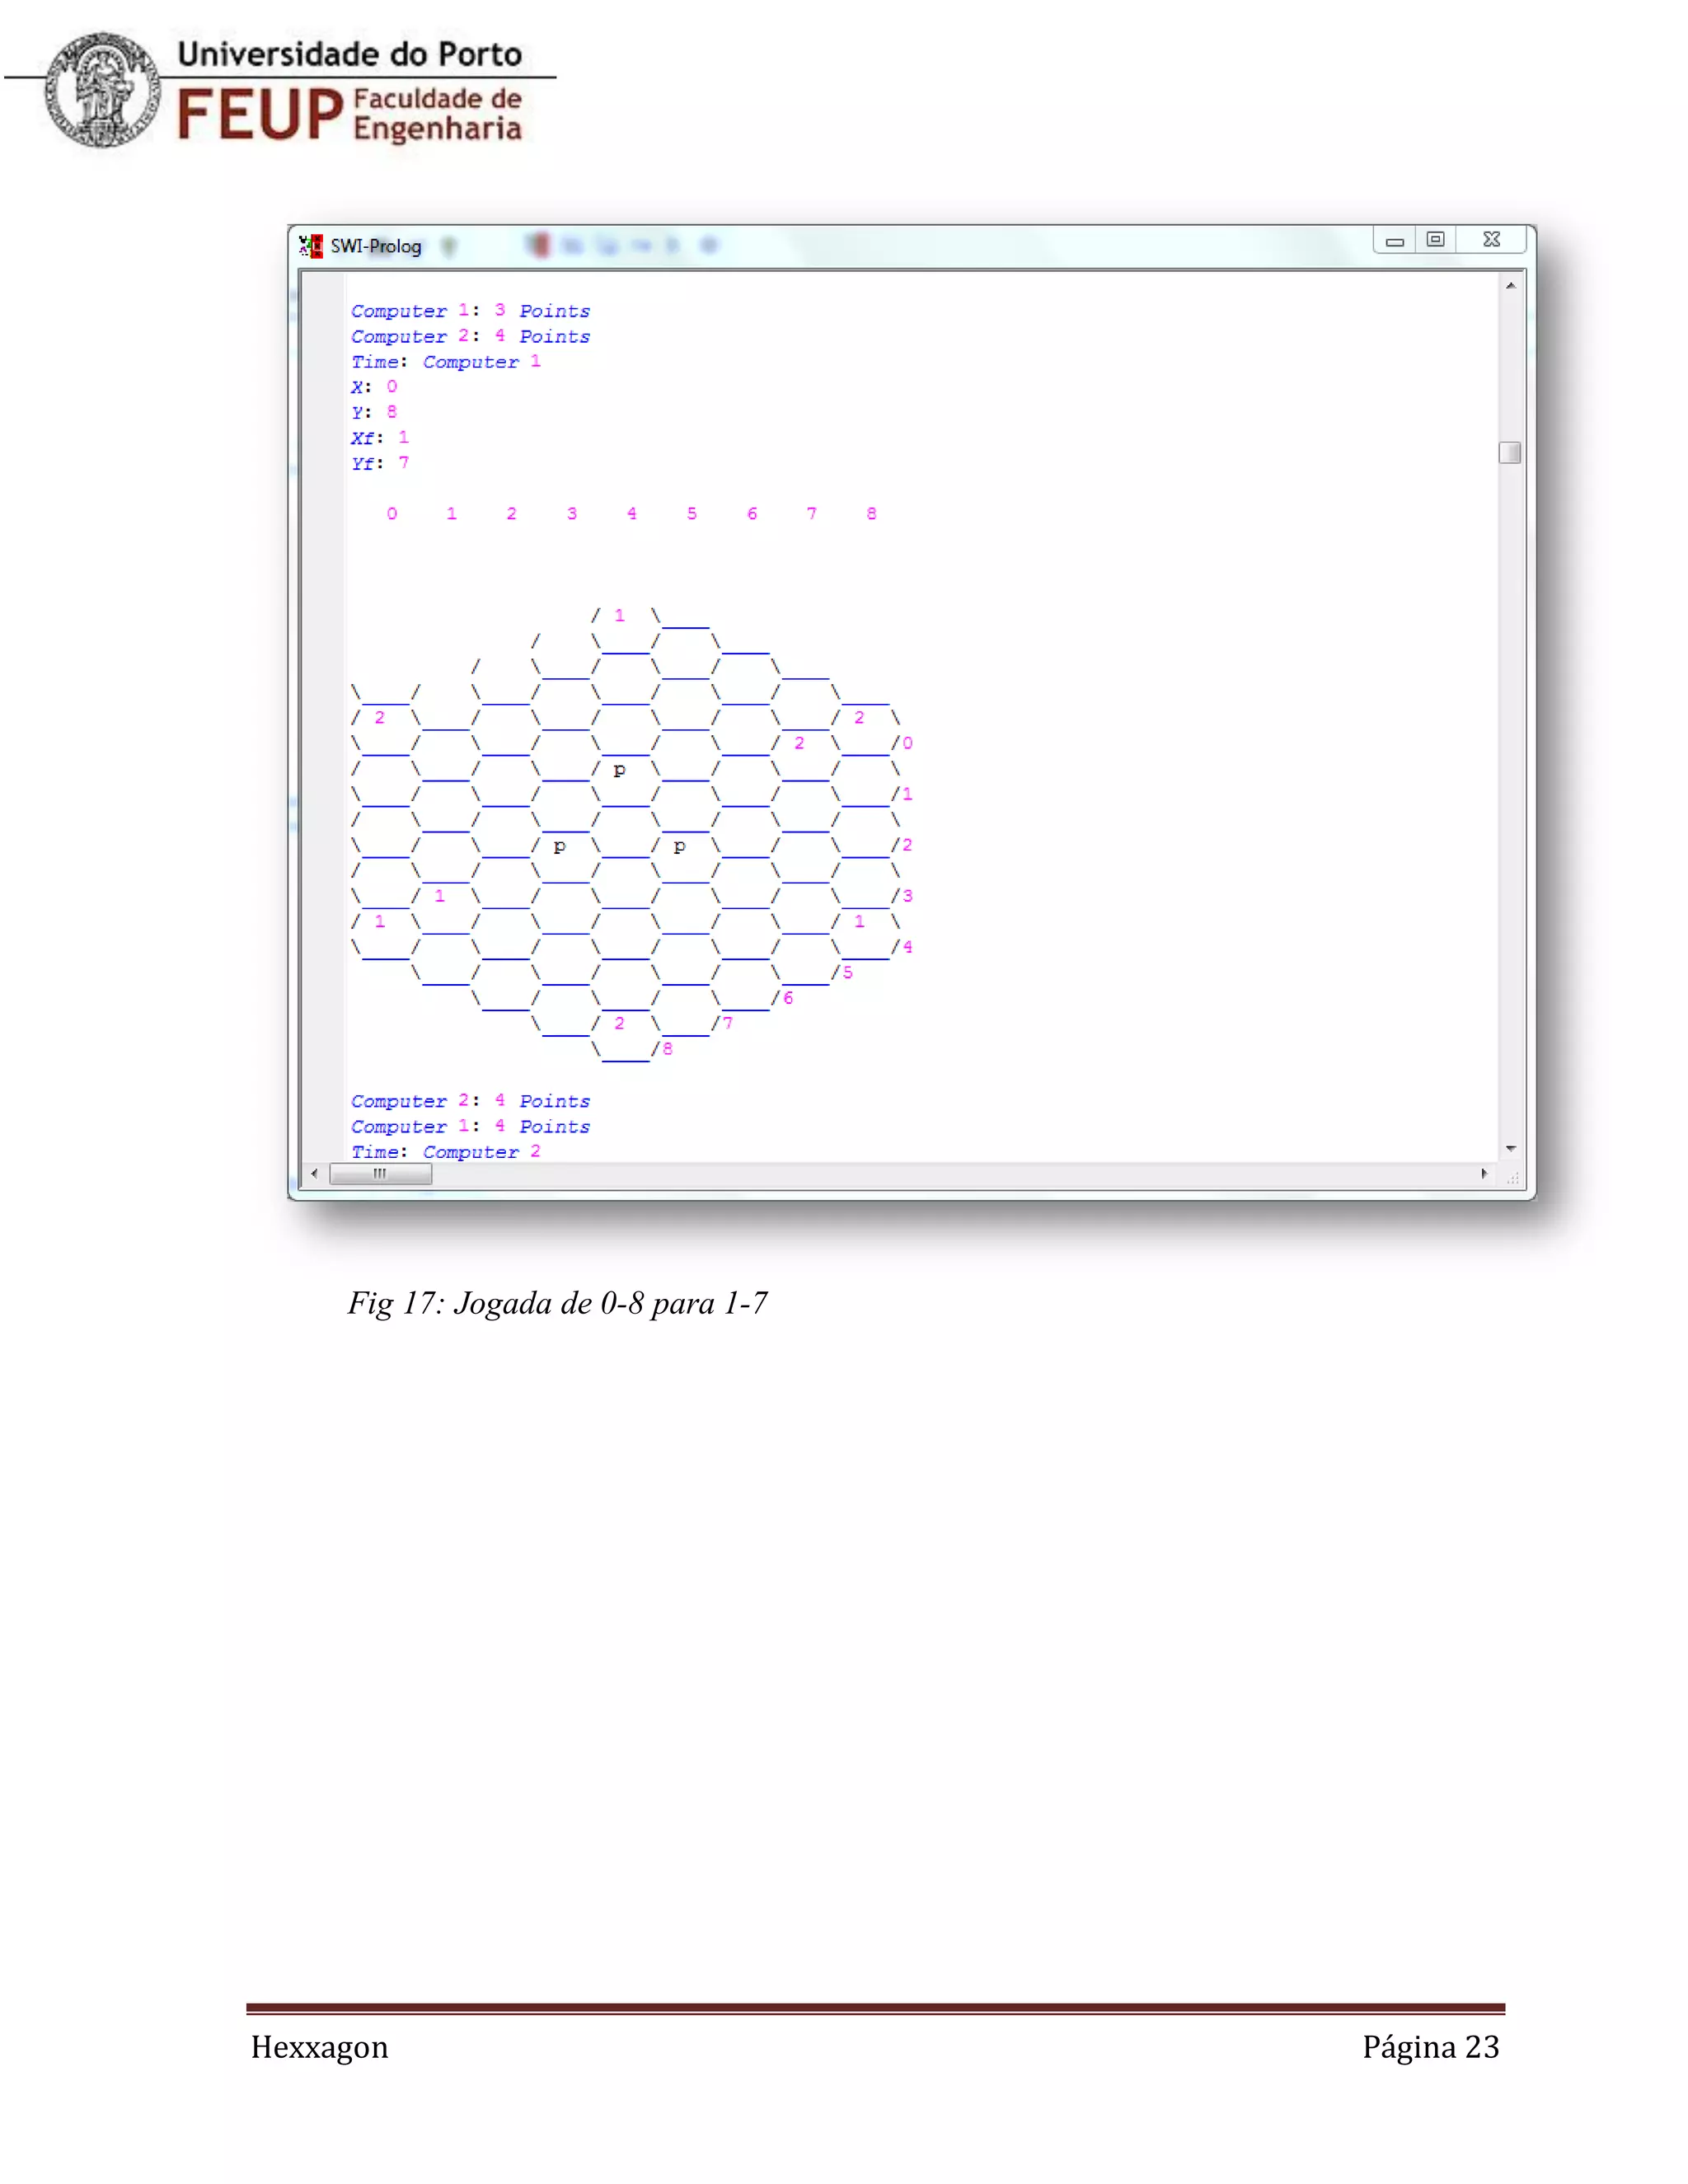The image size is (1688, 2184).
Task: Click the 'Time: Computer 1' line
Action: tap(446, 362)
